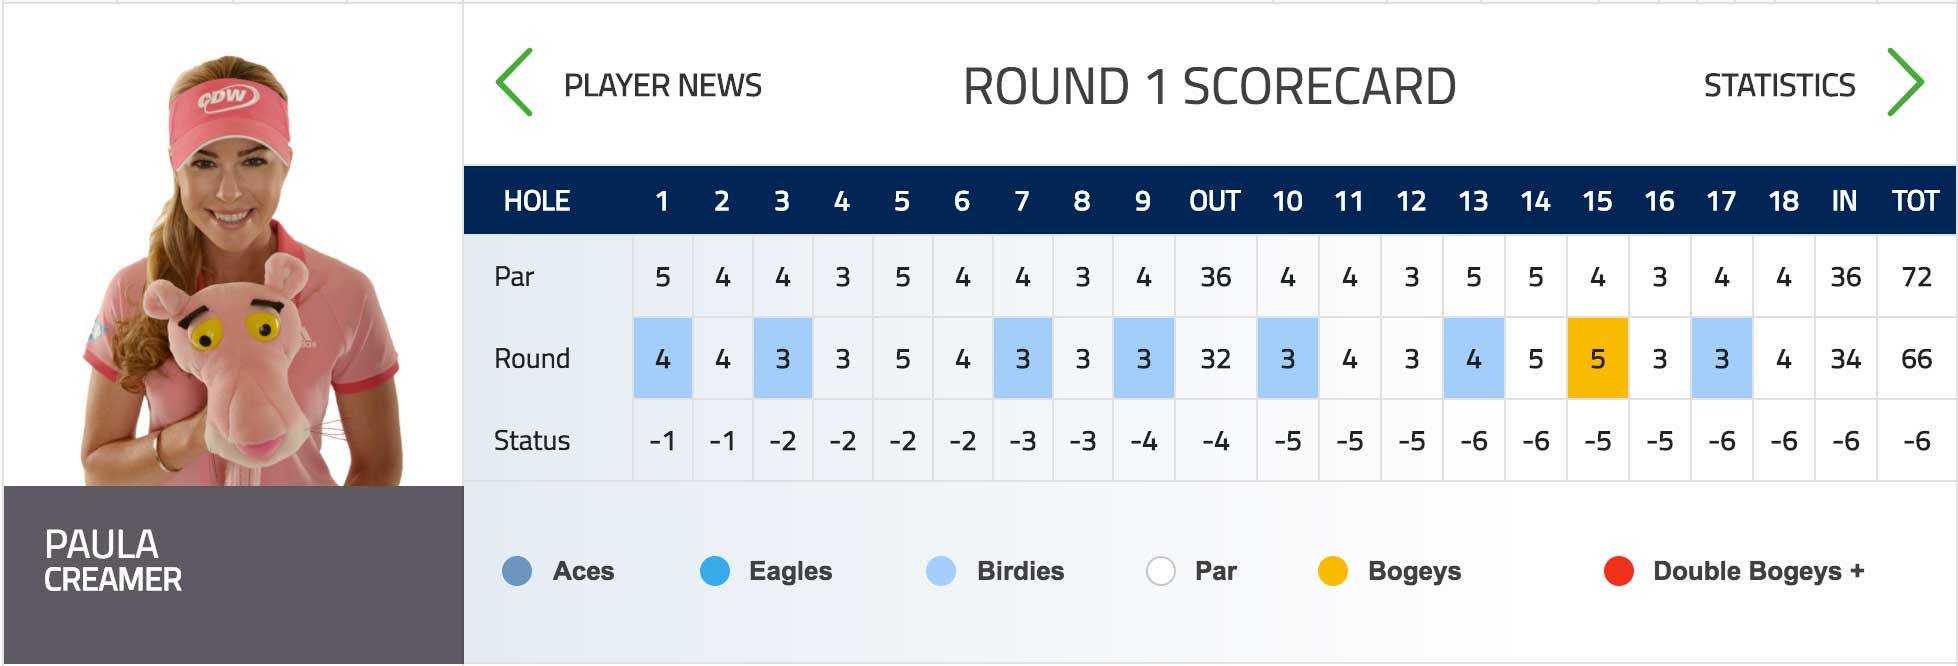The image size is (1958, 666).
Task: Select the yellow bogey score on hole 15
Action: tap(1598, 358)
